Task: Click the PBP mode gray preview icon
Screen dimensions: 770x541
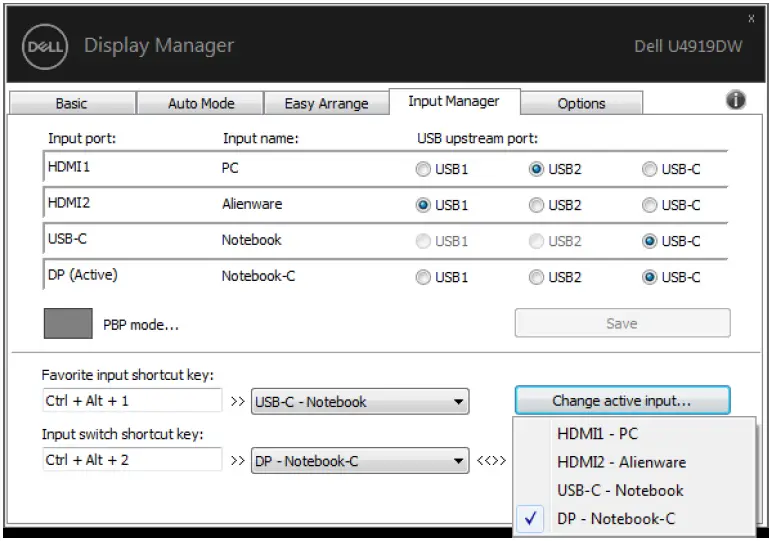Action: [x=68, y=324]
